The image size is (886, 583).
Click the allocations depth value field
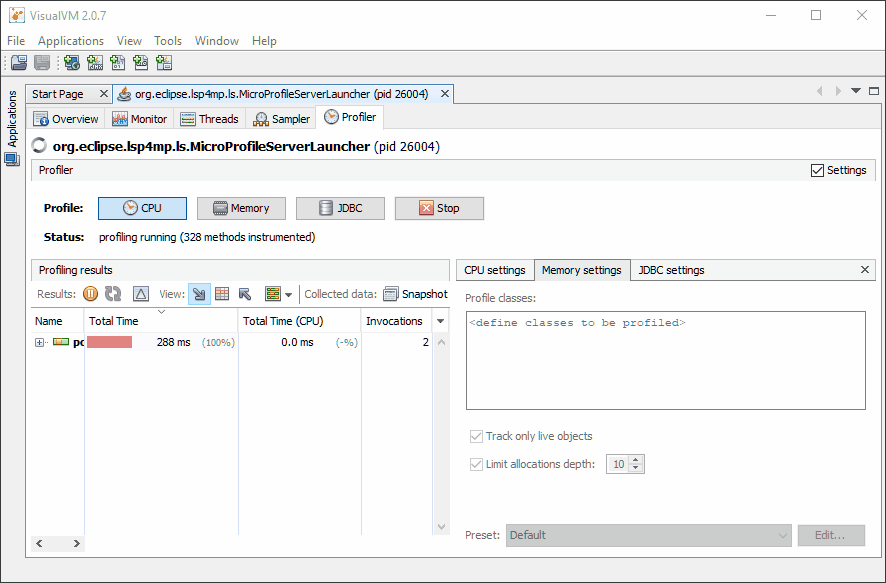point(618,464)
